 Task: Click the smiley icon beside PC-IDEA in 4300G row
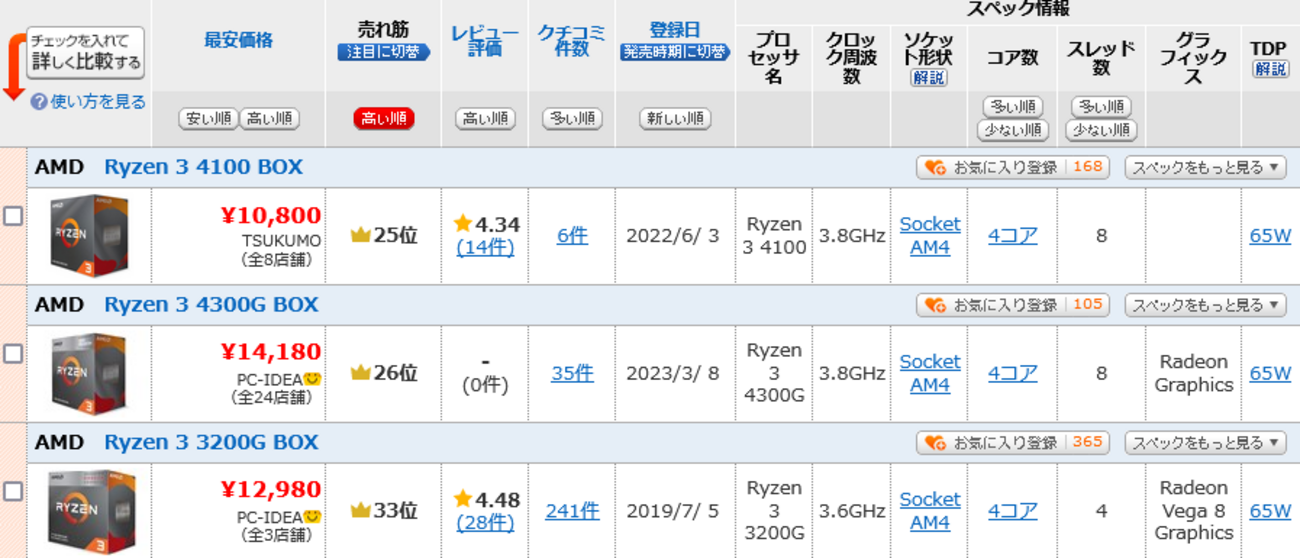click(312, 380)
